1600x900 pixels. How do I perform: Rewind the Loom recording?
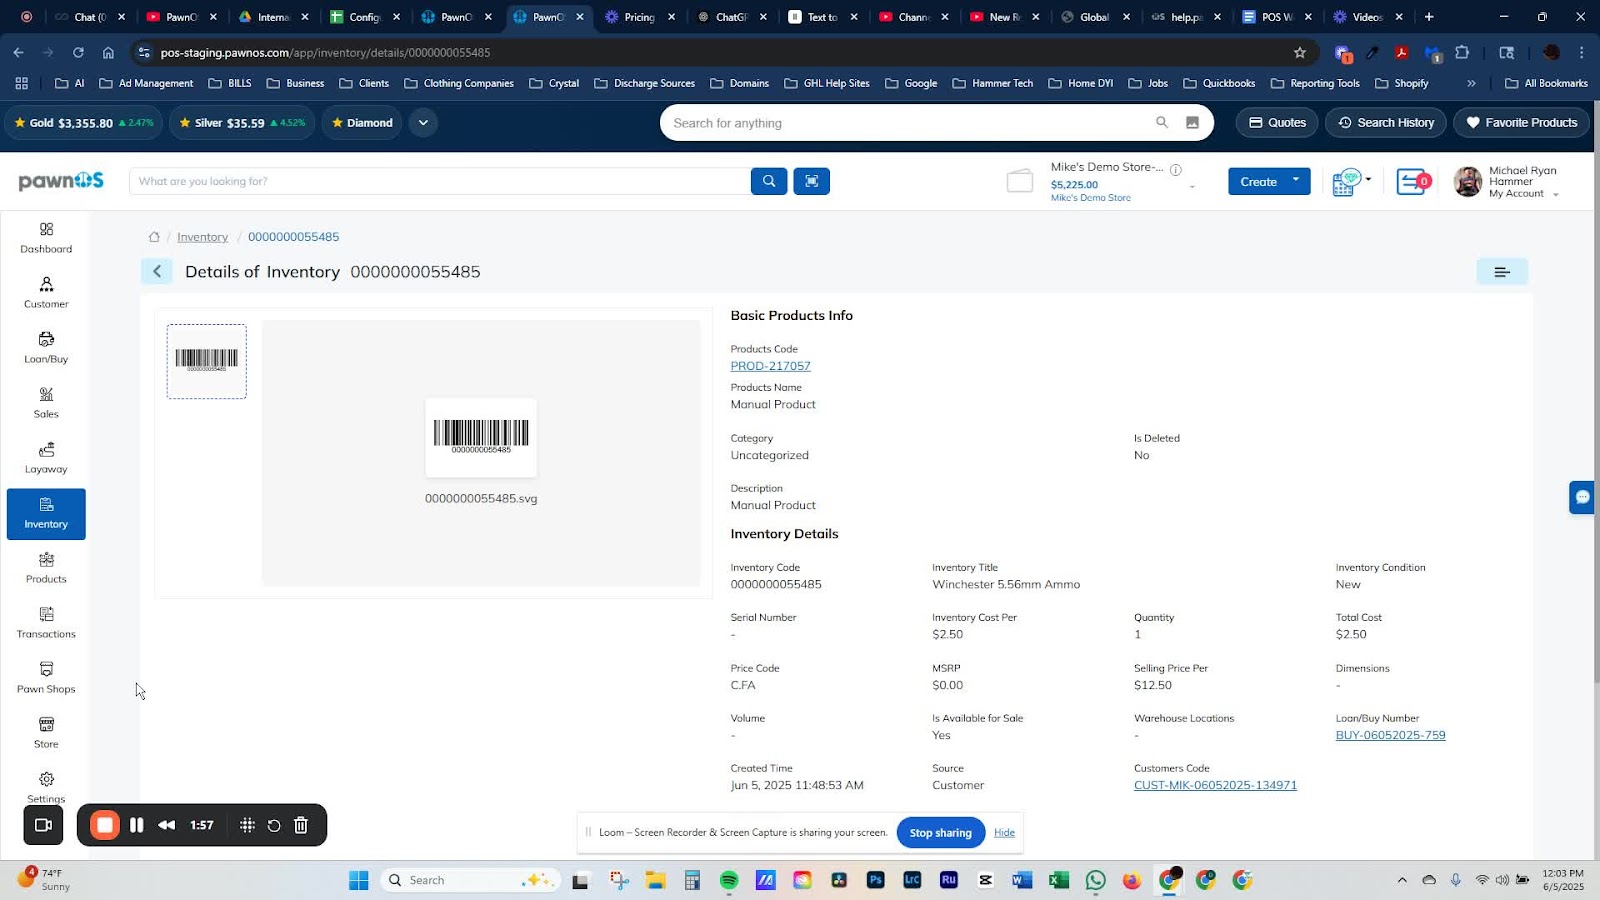[x=167, y=825]
